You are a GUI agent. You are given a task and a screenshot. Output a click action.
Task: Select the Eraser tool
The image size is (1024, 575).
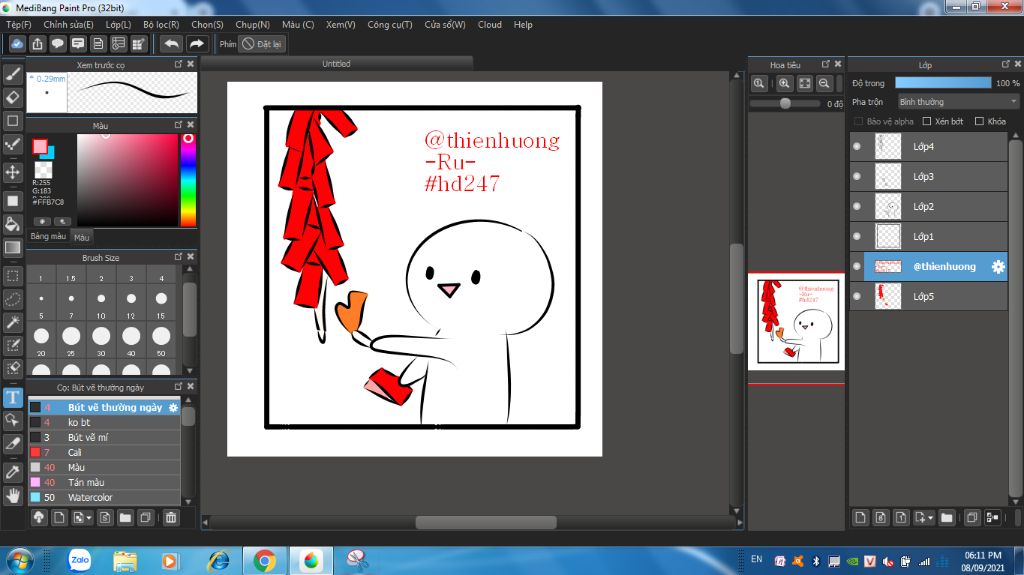tap(12, 97)
